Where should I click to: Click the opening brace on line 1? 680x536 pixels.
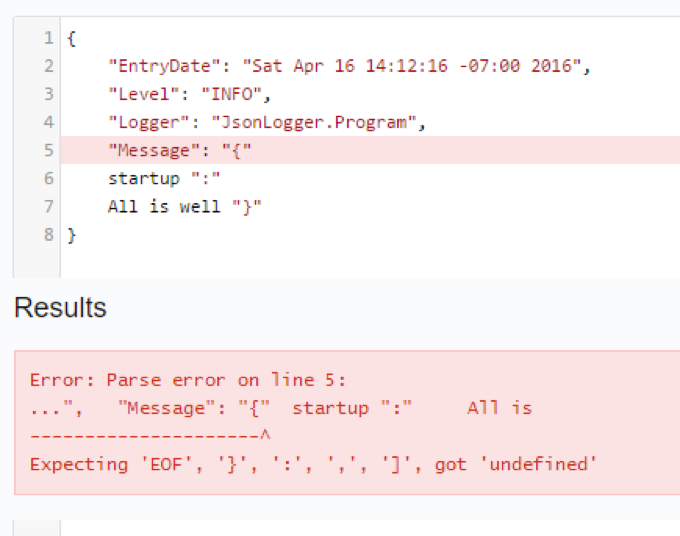(x=72, y=39)
